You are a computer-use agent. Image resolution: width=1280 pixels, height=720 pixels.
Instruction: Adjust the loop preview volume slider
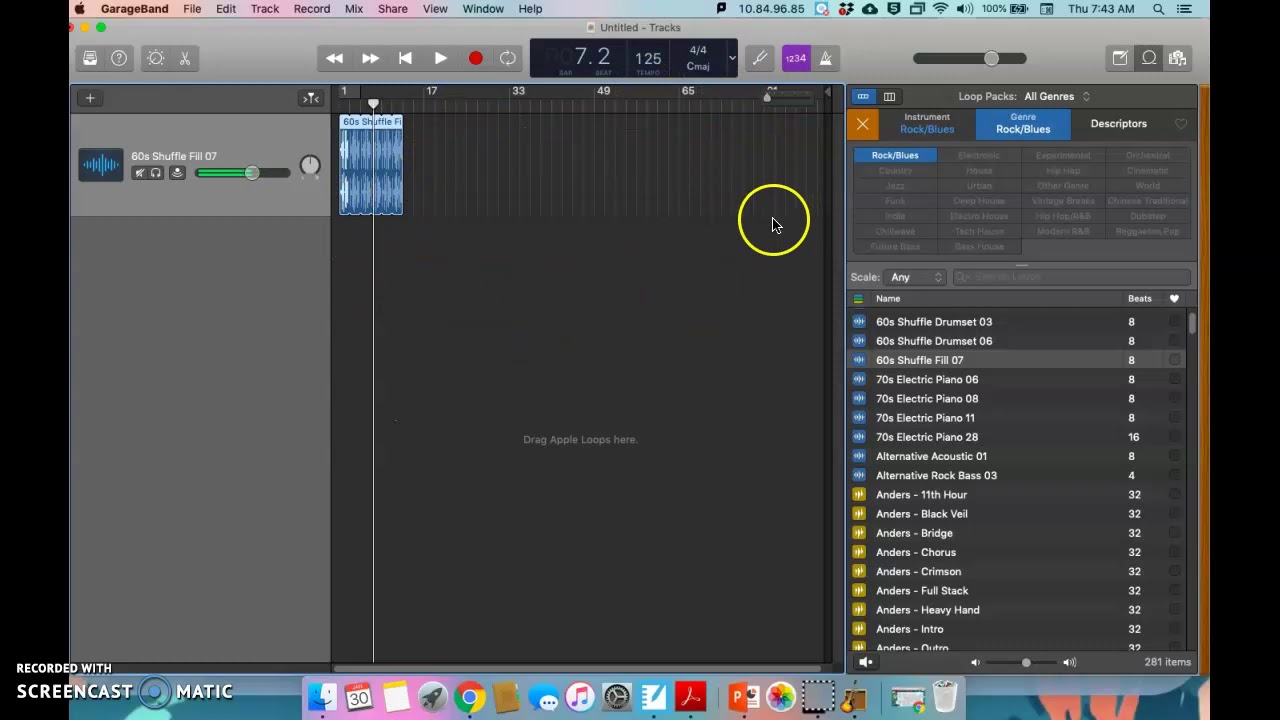click(1022, 662)
